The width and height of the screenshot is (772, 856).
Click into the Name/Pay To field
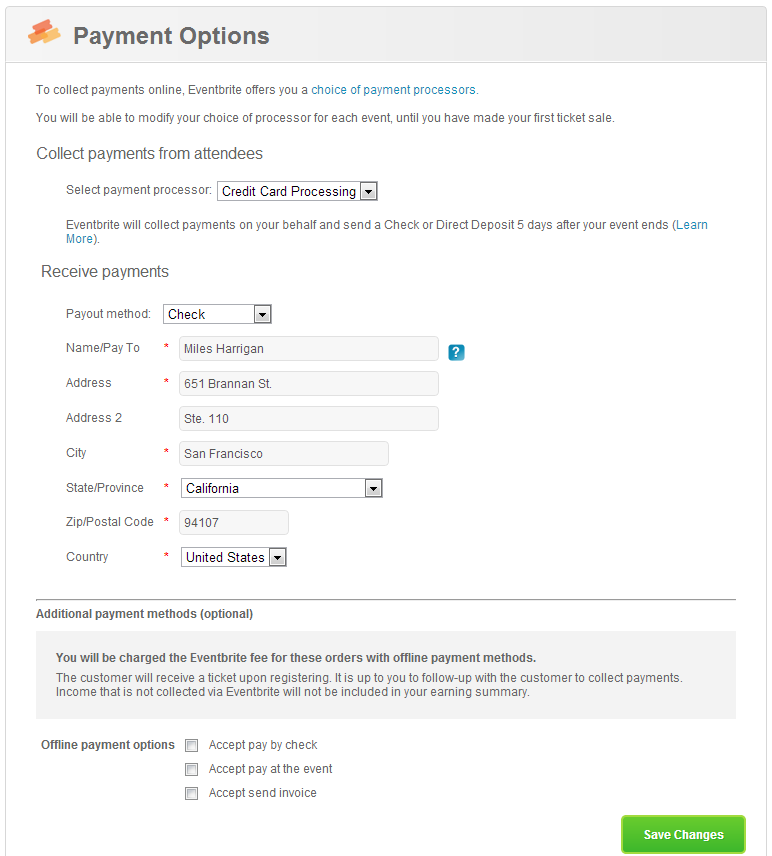point(308,348)
